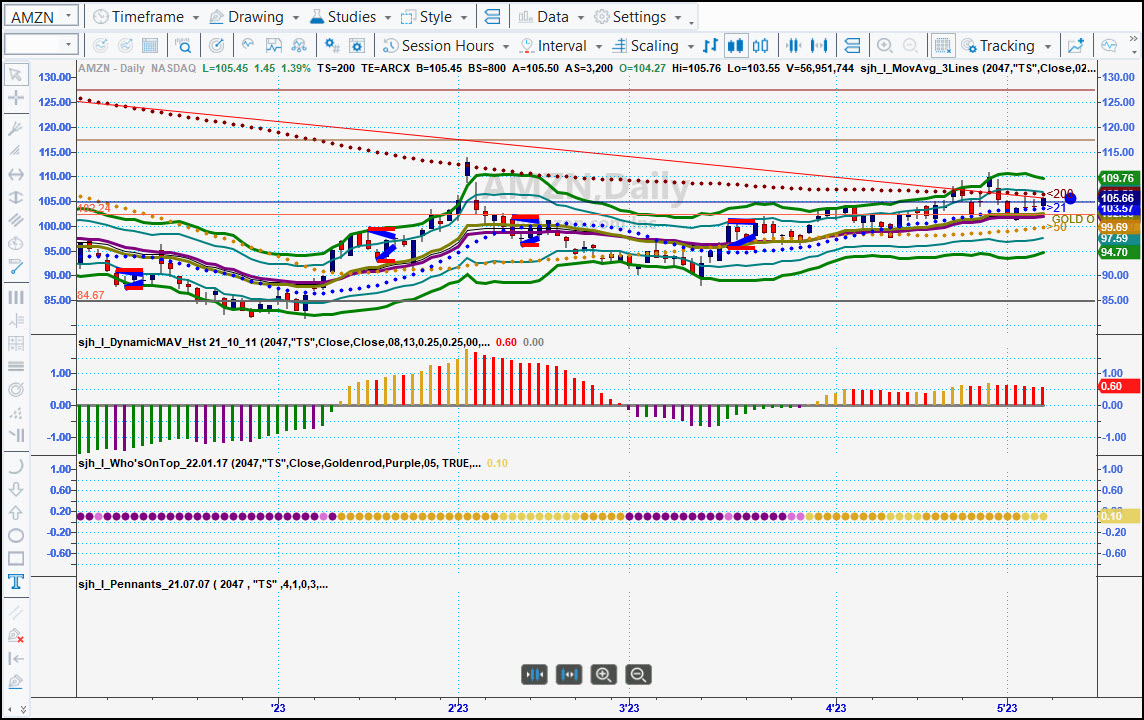
Task: Click the empty combo box below AMZN
Action: [41, 44]
